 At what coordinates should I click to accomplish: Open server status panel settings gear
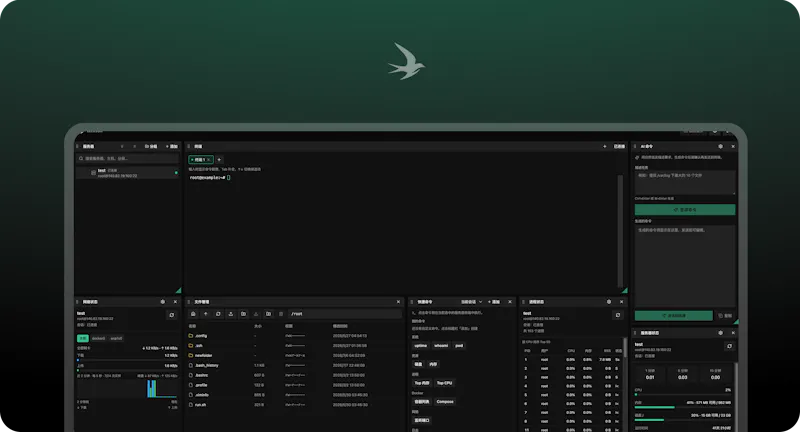(720, 333)
